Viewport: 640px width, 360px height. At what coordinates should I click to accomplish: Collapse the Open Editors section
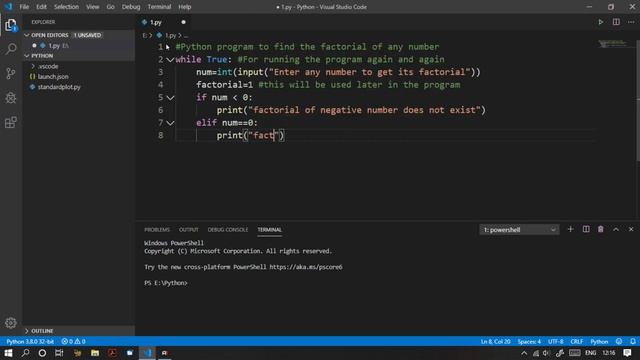tap(27, 35)
